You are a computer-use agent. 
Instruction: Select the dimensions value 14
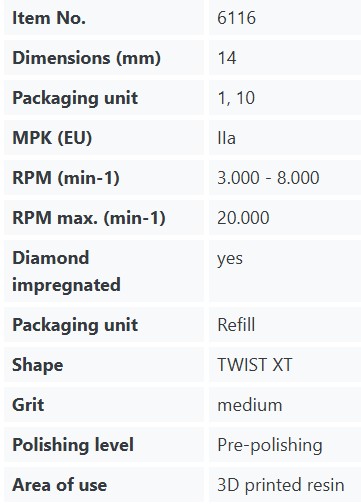(227, 58)
